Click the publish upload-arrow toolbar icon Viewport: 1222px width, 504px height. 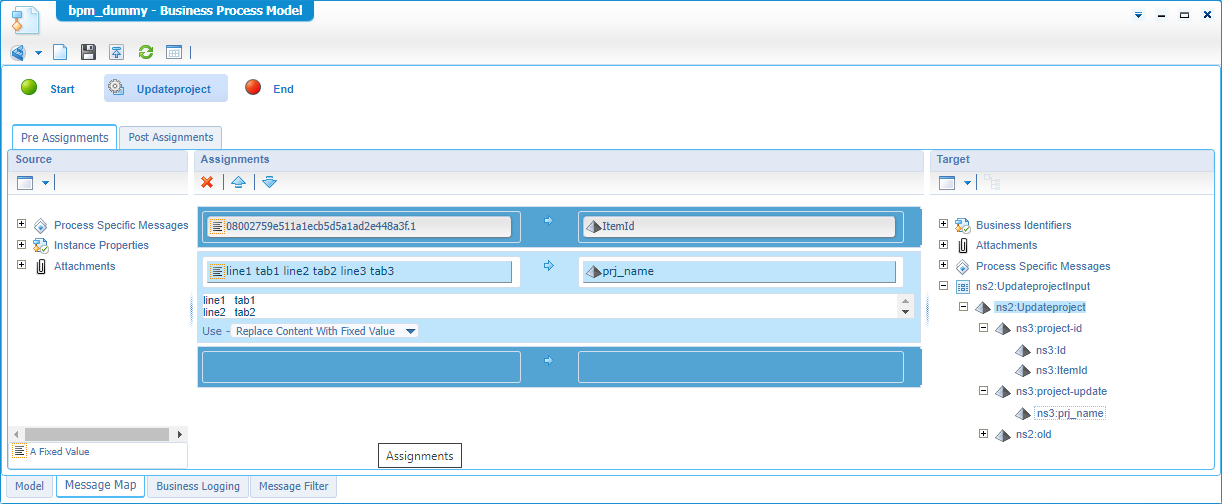[x=117, y=52]
